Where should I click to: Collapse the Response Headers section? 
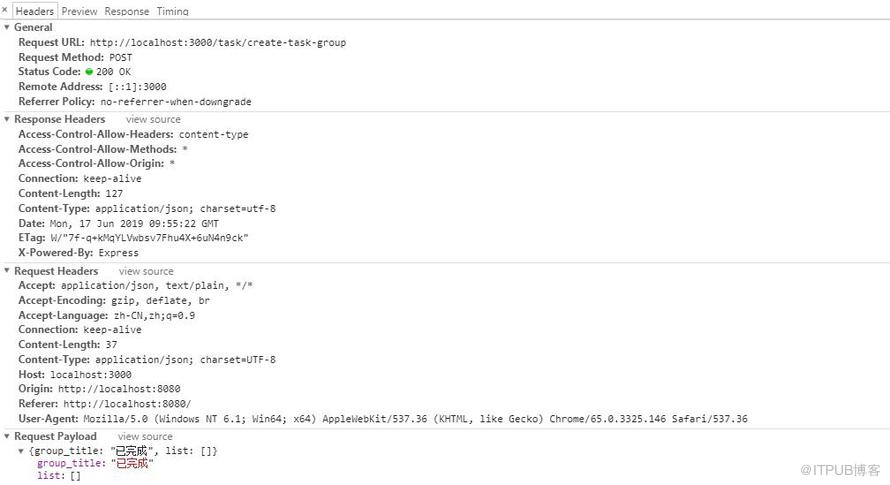click(7, 119)
